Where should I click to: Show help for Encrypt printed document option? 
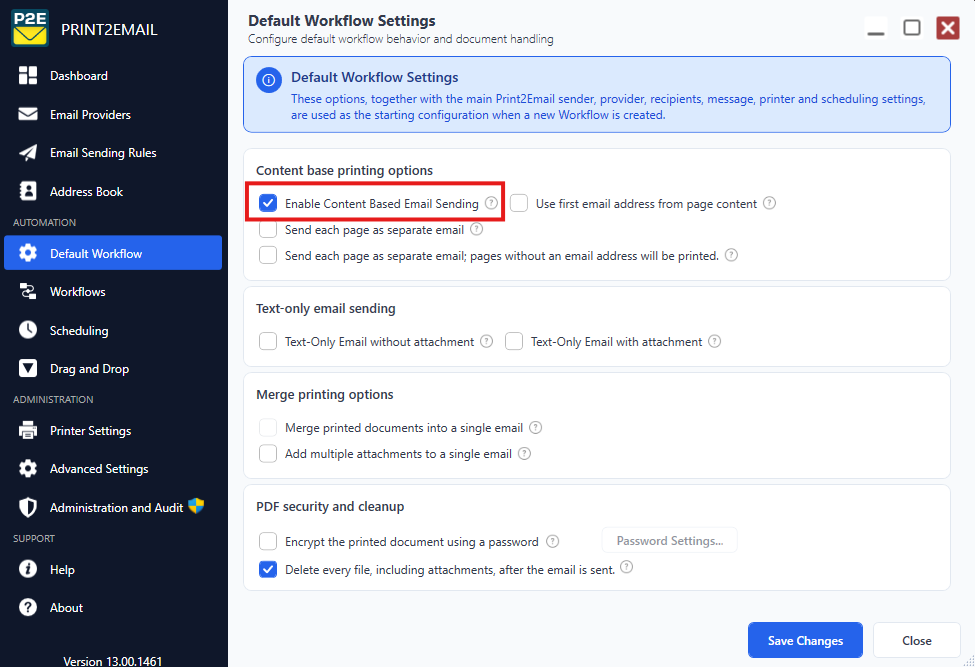[552, 541]
